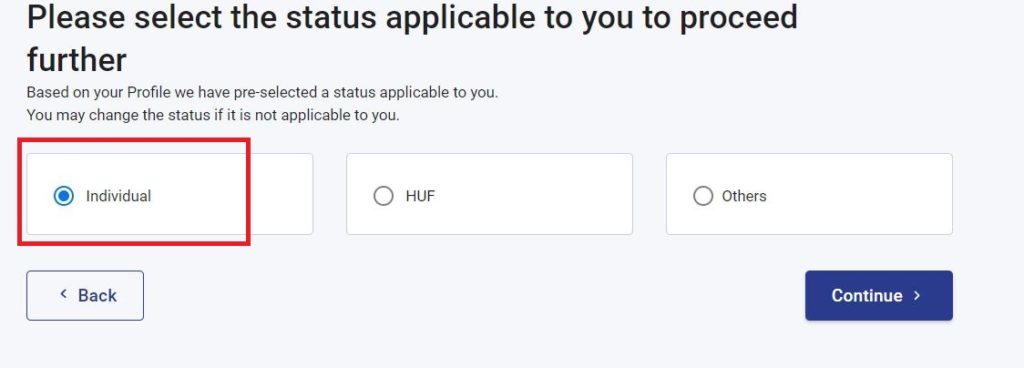Click the 'Based on your Profile' text line
The height and width of the screenshot is (368, 1024).
coord(263,93)
